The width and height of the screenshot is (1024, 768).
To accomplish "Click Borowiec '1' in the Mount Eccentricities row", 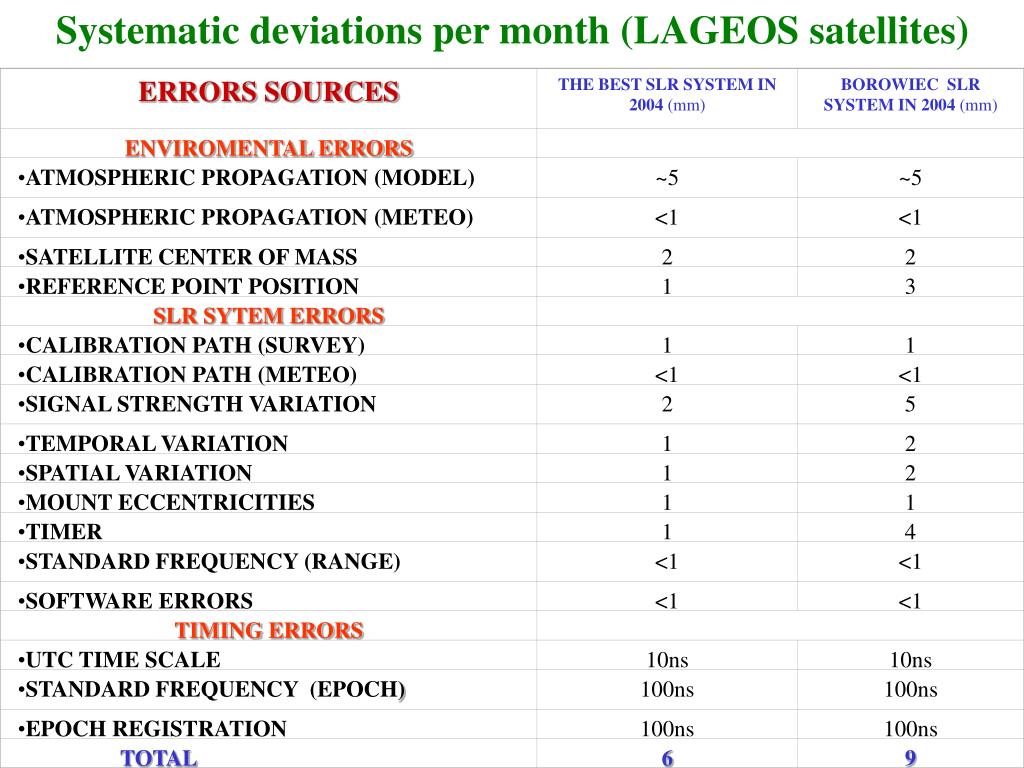I will pyautogui.click(x=910, y=503).
